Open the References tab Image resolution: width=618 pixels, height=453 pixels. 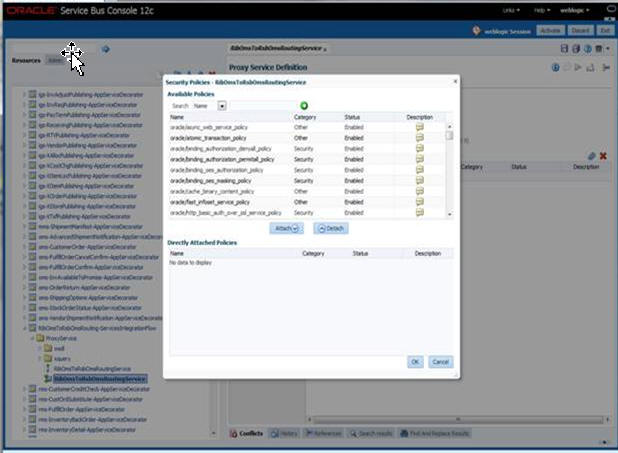[x=324, y=433]
